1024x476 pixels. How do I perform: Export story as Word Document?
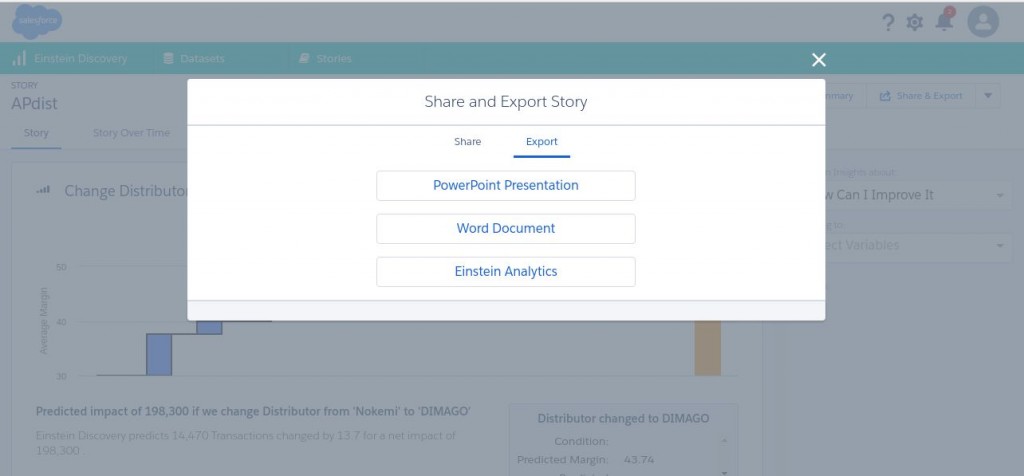point(505,228)
